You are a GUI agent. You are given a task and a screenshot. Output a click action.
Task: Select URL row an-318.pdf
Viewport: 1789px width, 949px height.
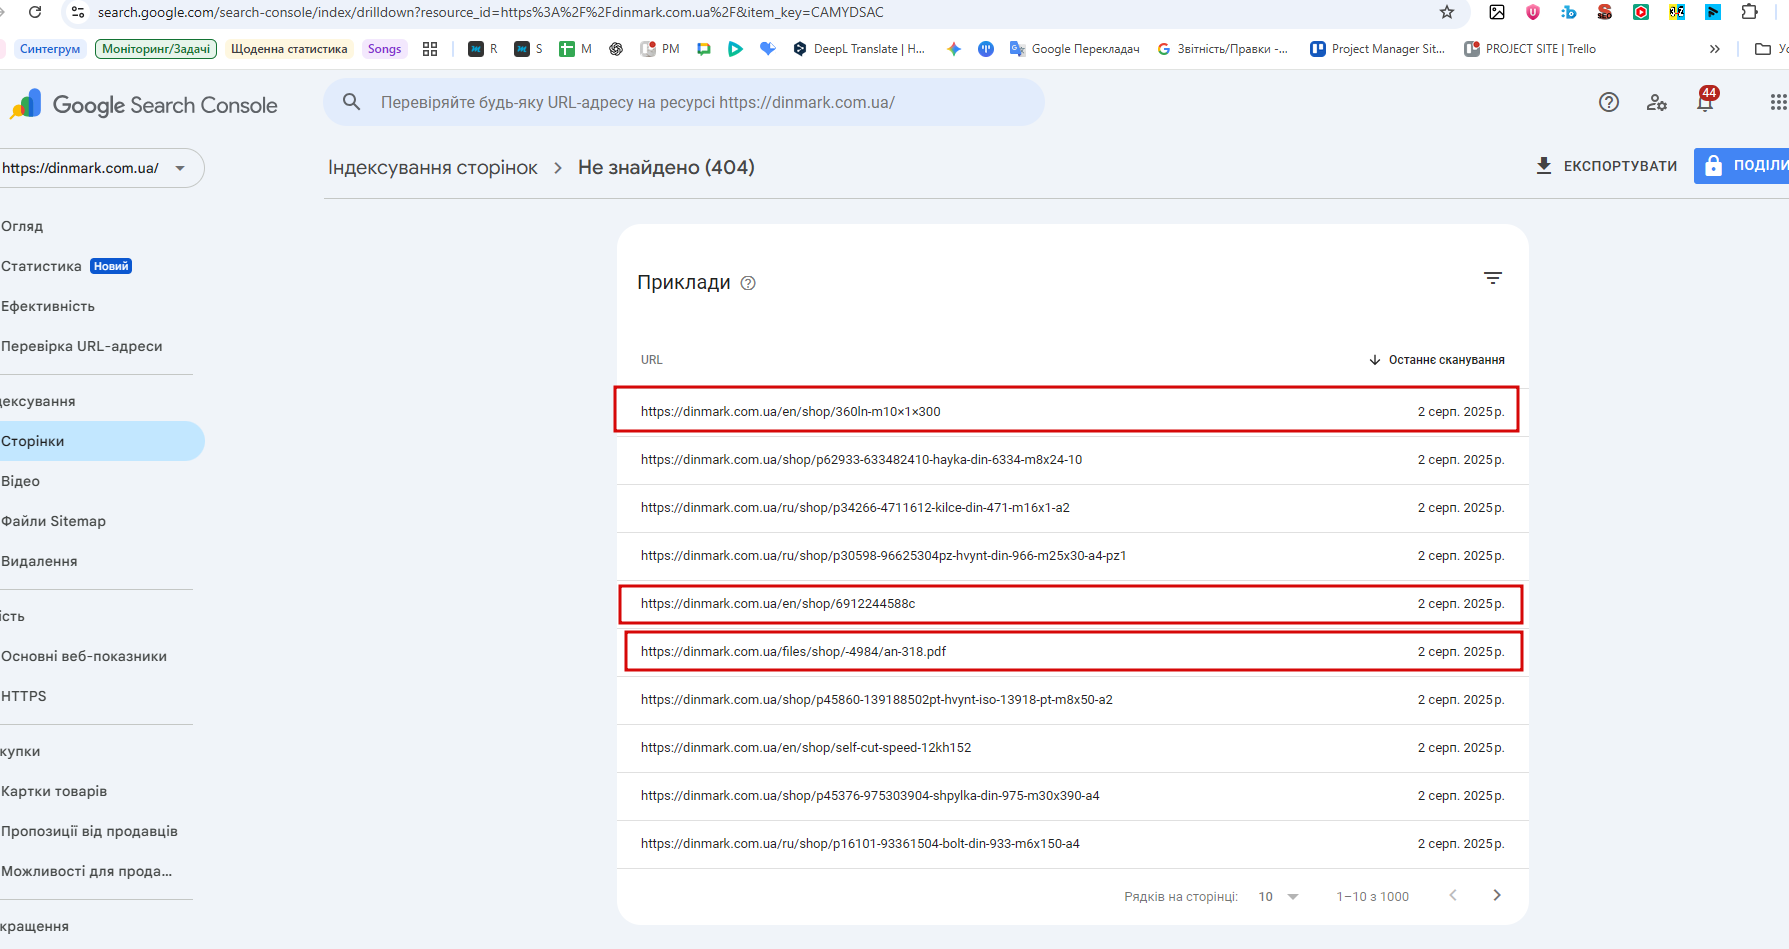[x=1072, y=652]
